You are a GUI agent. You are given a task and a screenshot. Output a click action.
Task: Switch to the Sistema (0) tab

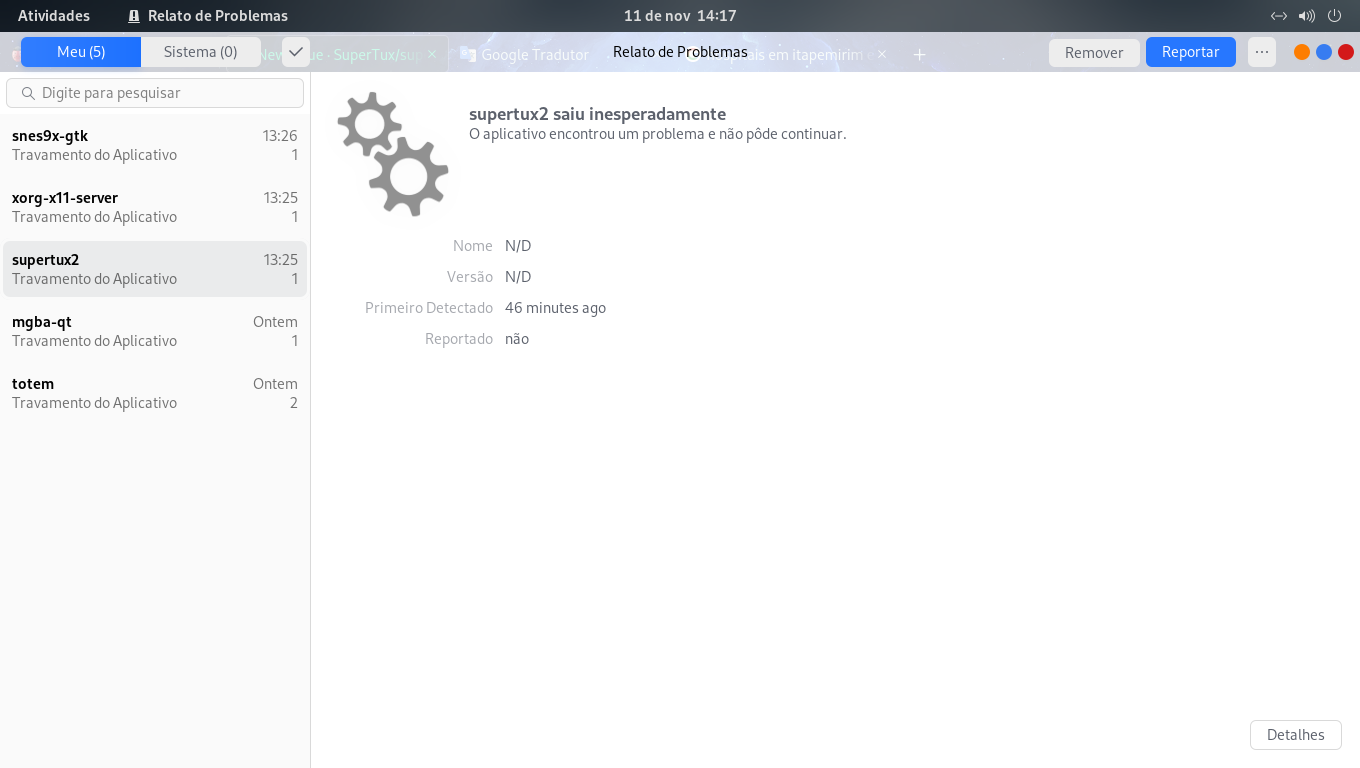[201, 52]
